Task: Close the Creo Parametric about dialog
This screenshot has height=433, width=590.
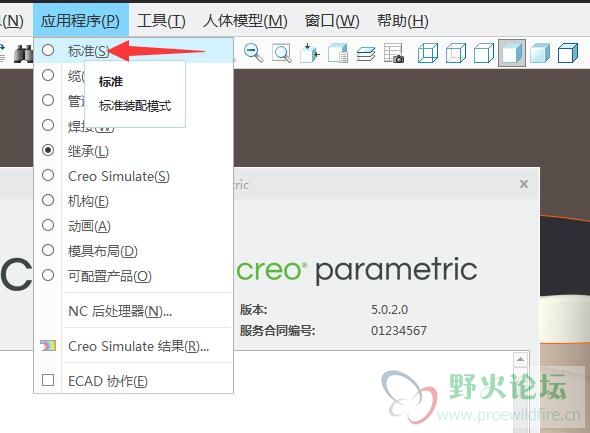Action: click(x=524, y=184)
